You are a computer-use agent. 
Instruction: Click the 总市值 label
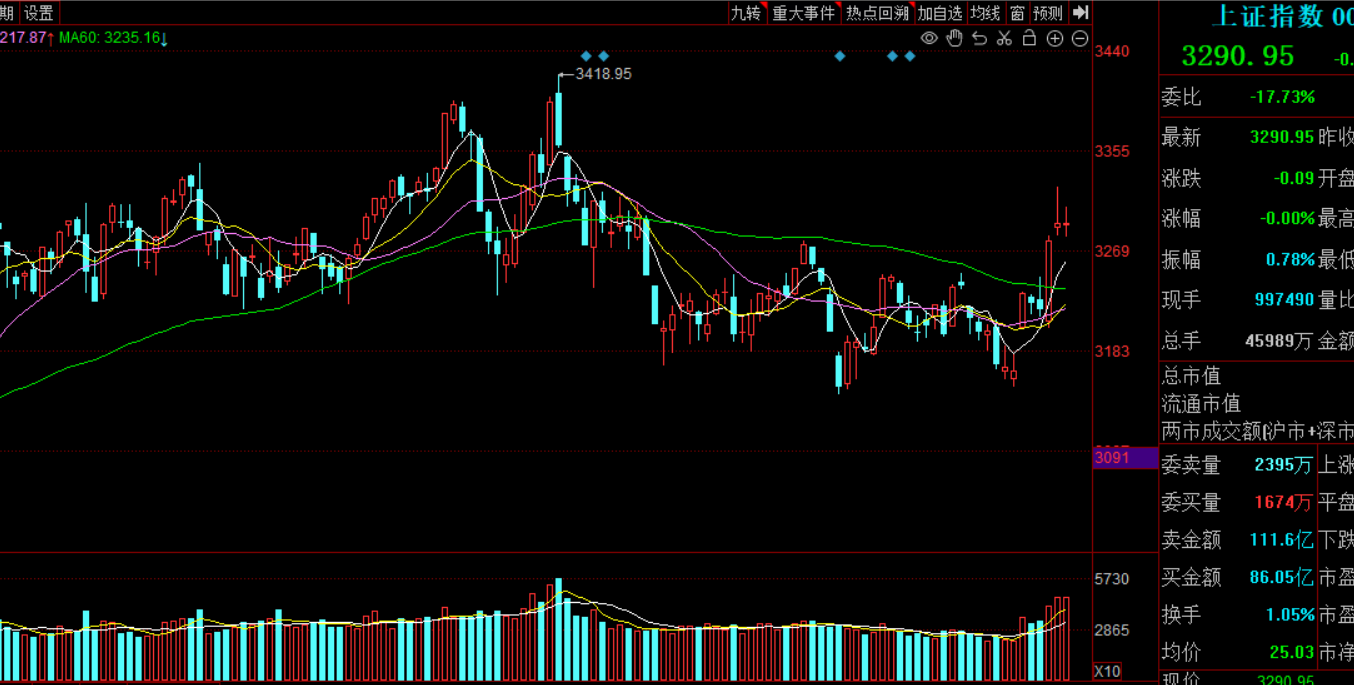coord(1191,376)
